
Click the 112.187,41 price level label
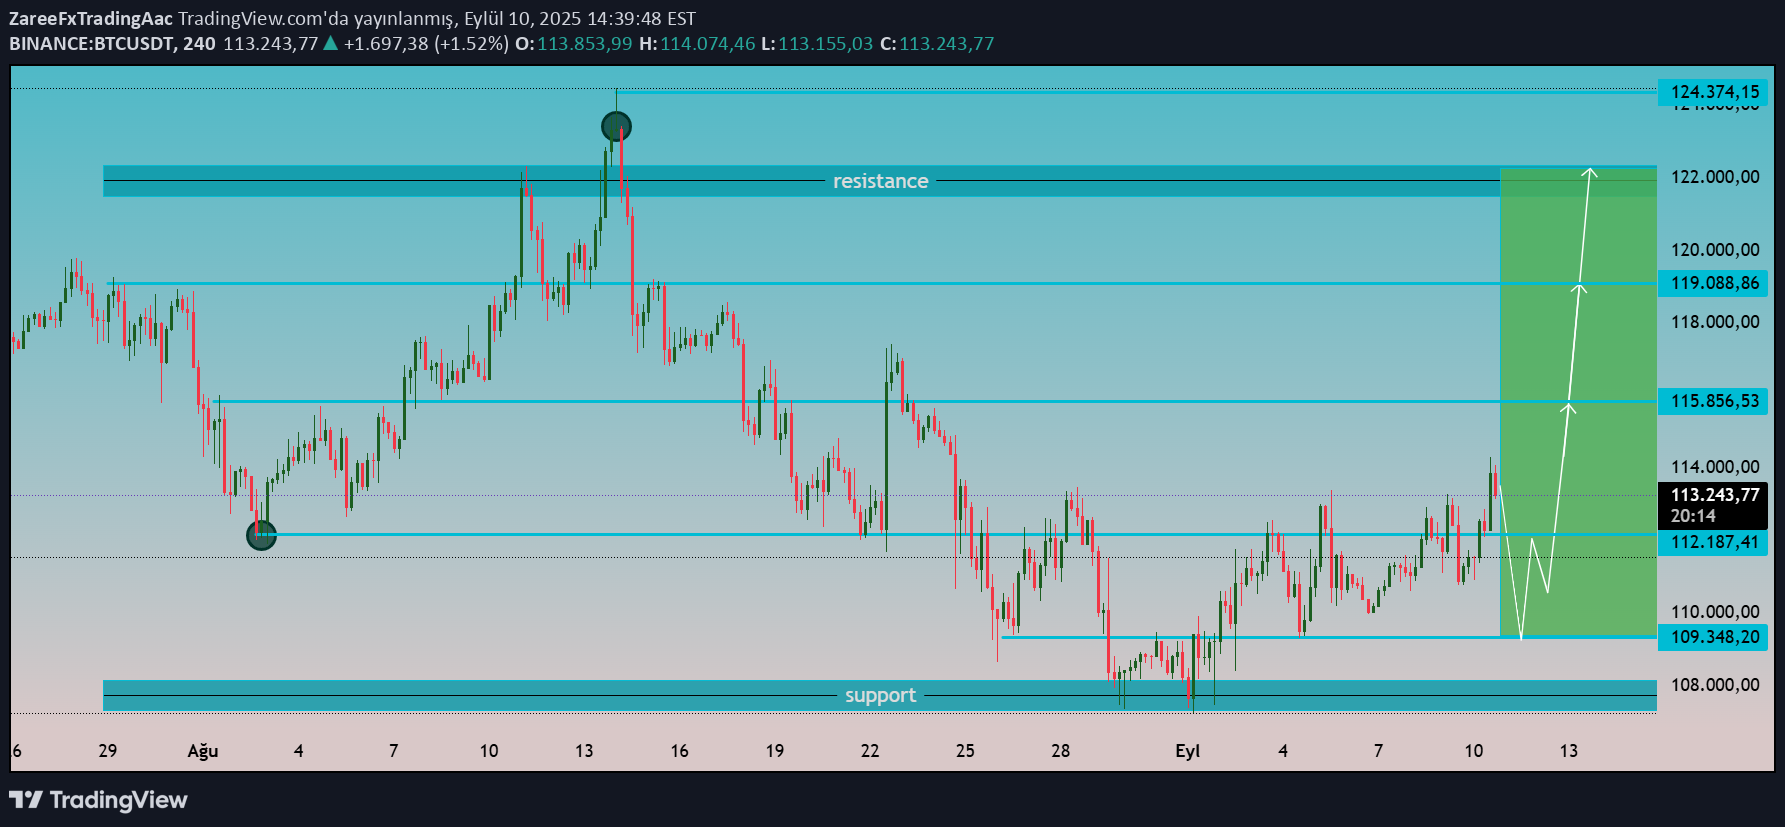1713,542
